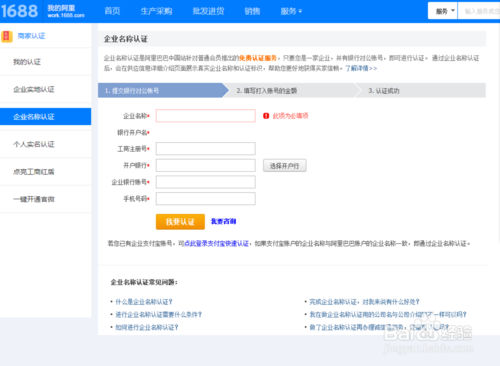Image resolution: width=500 pixels, height=366 pixels.
Task: Open FAQ 完成企业名称认证,对我来说有什么好处?
Action: (364, 302)
